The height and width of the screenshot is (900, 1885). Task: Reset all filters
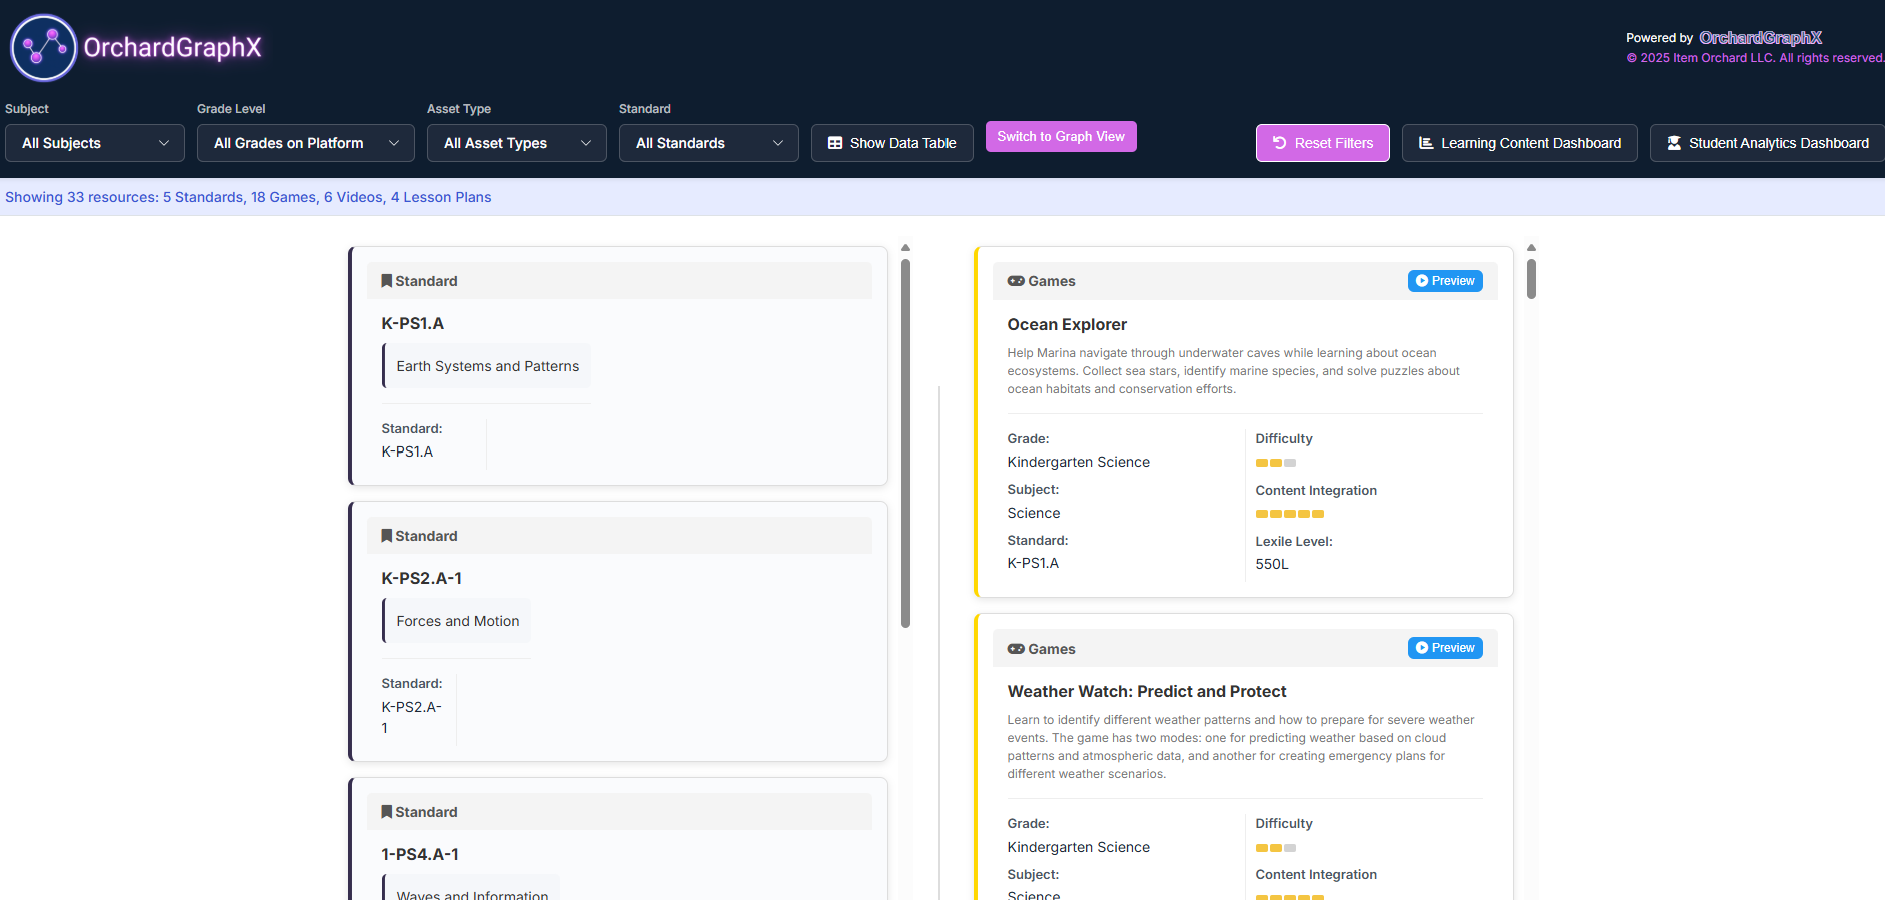[1322, 143]
